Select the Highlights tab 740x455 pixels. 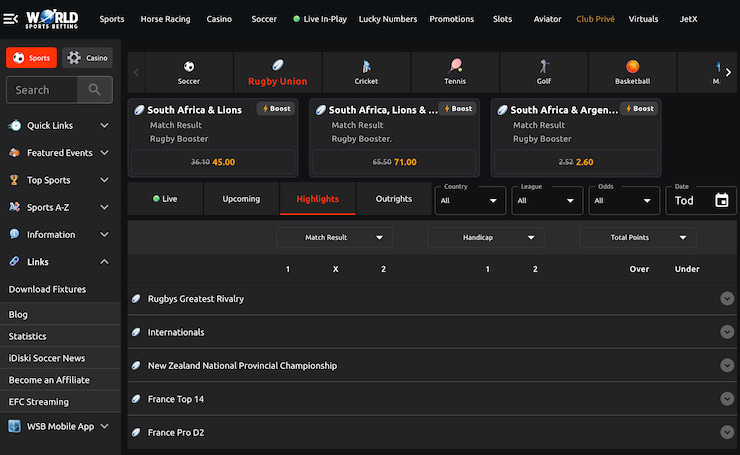pos(318,199)
